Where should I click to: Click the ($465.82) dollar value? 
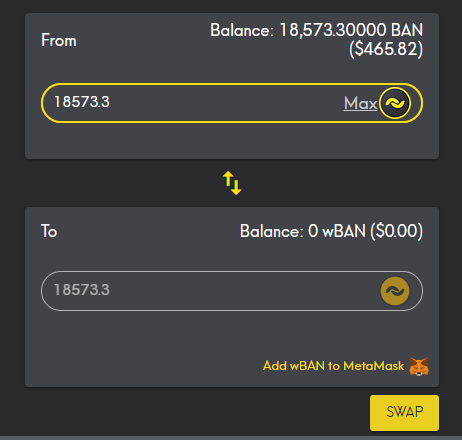click(x=386, y=49)
